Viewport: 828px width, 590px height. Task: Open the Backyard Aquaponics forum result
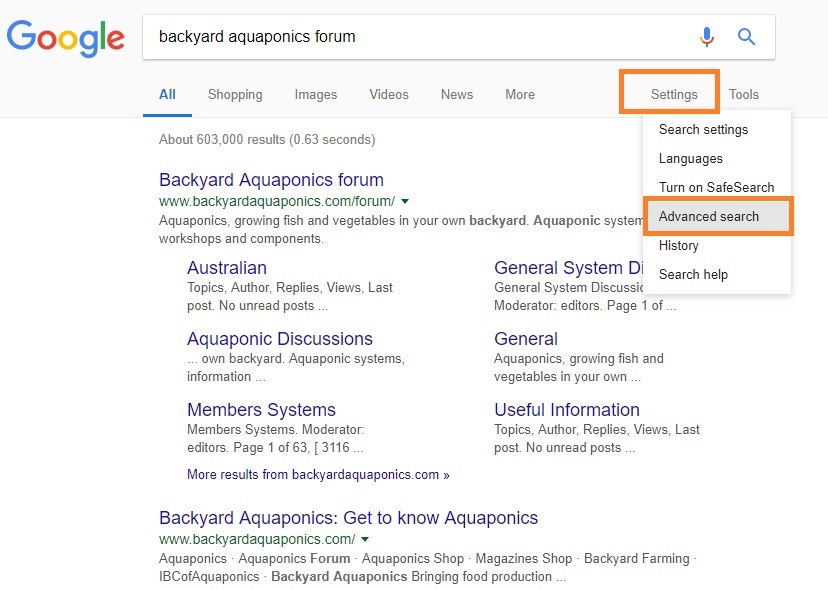[x=270, y=180]
